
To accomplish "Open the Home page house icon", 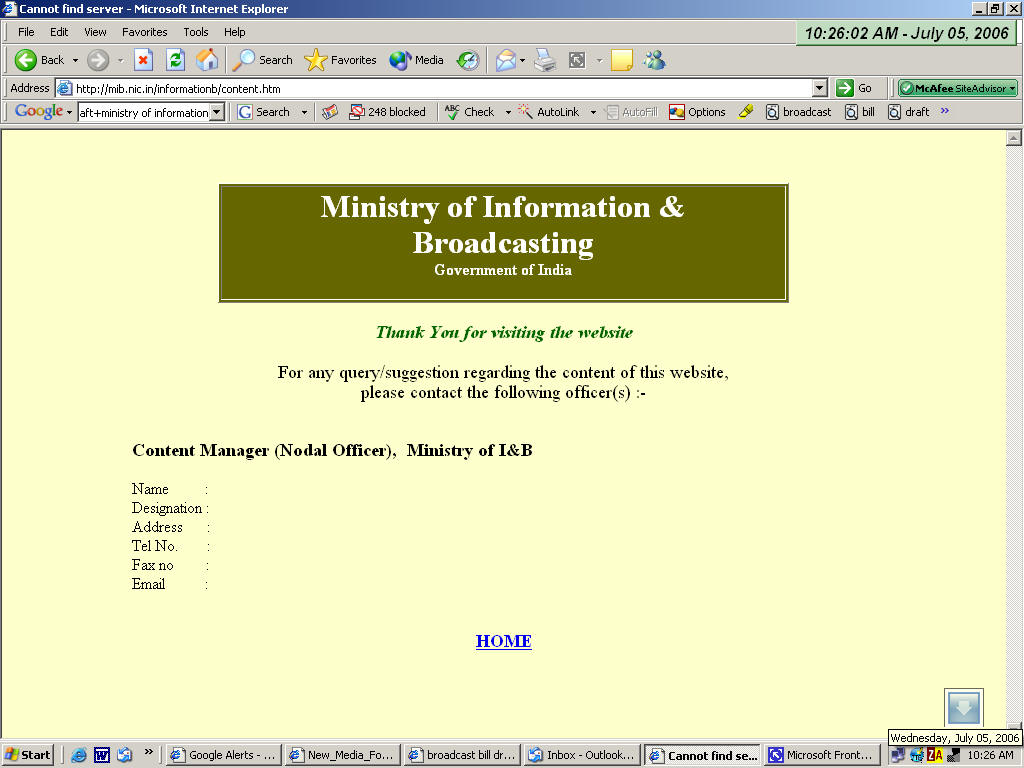I will pyautogui.click(x=207, y=60).
